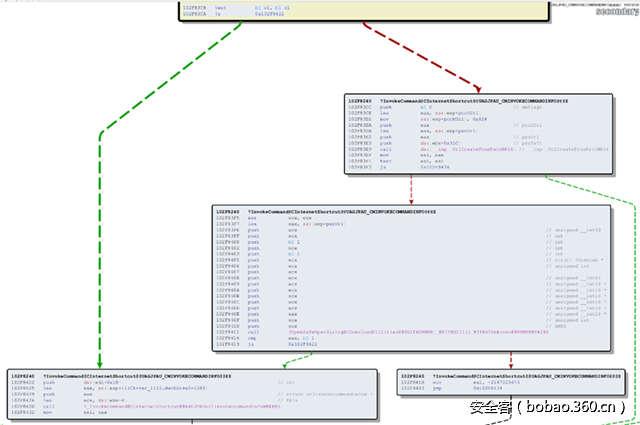Click 'push ds:[edi+0x18]' line commented int
Image resolution: width=640 pixels, height=425 pixels.
153,383
